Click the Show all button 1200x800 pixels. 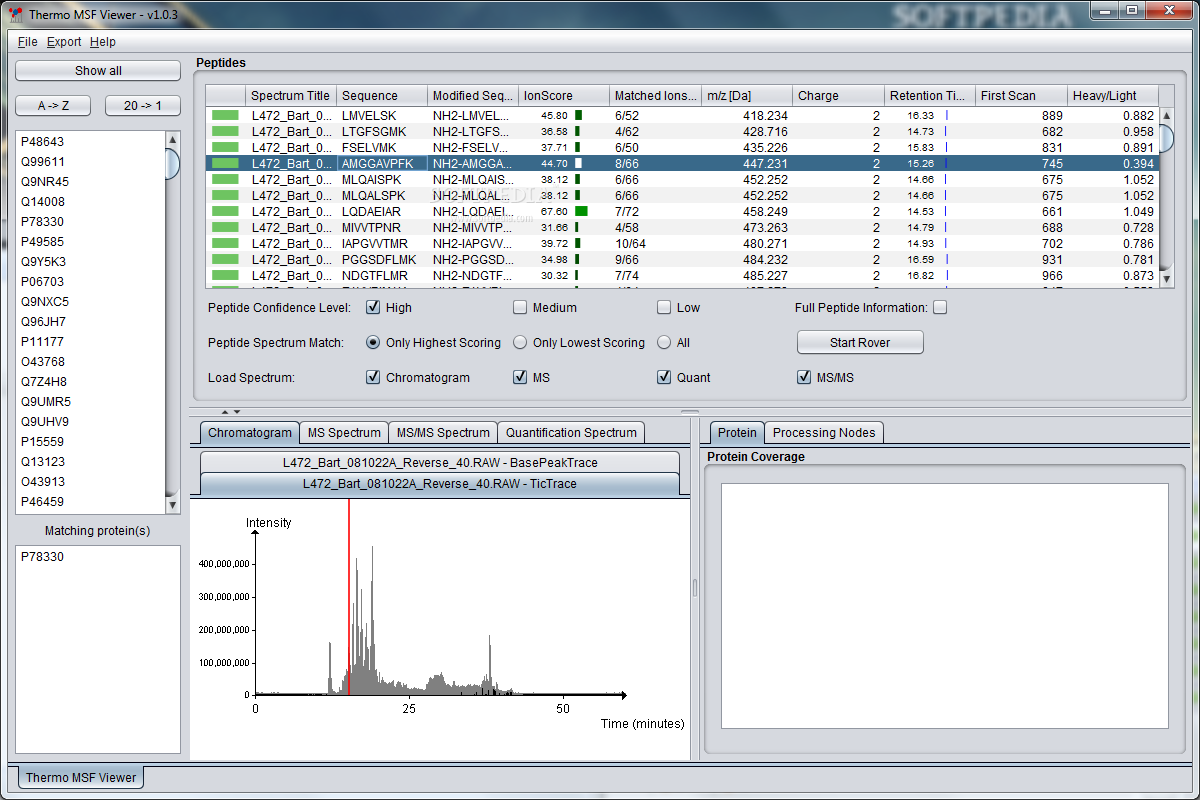click(98, 71)
